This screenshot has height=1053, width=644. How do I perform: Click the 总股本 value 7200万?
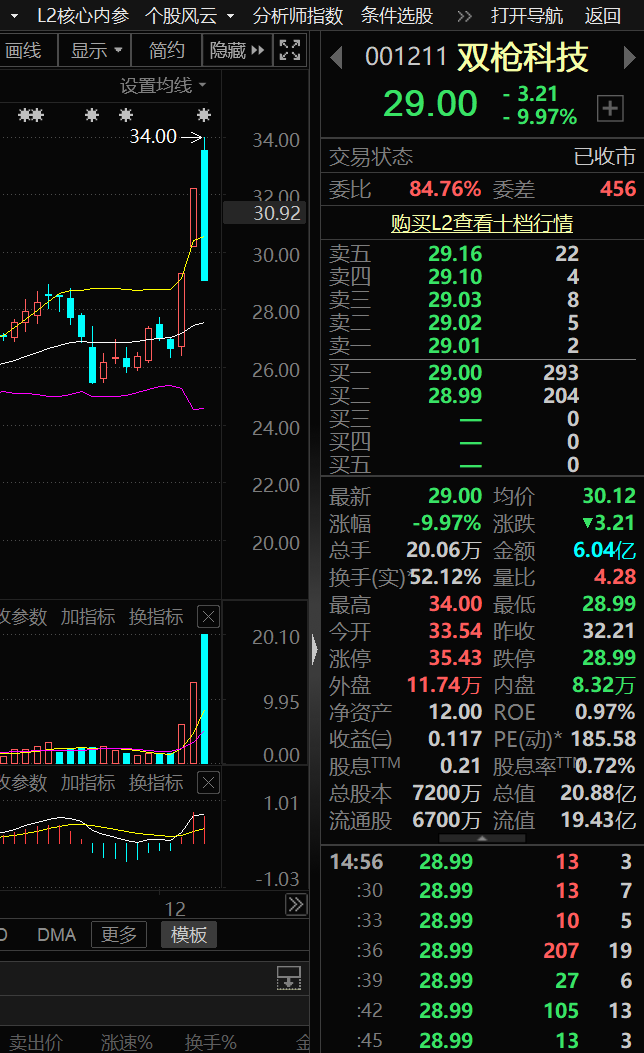[x=447, y=793]
